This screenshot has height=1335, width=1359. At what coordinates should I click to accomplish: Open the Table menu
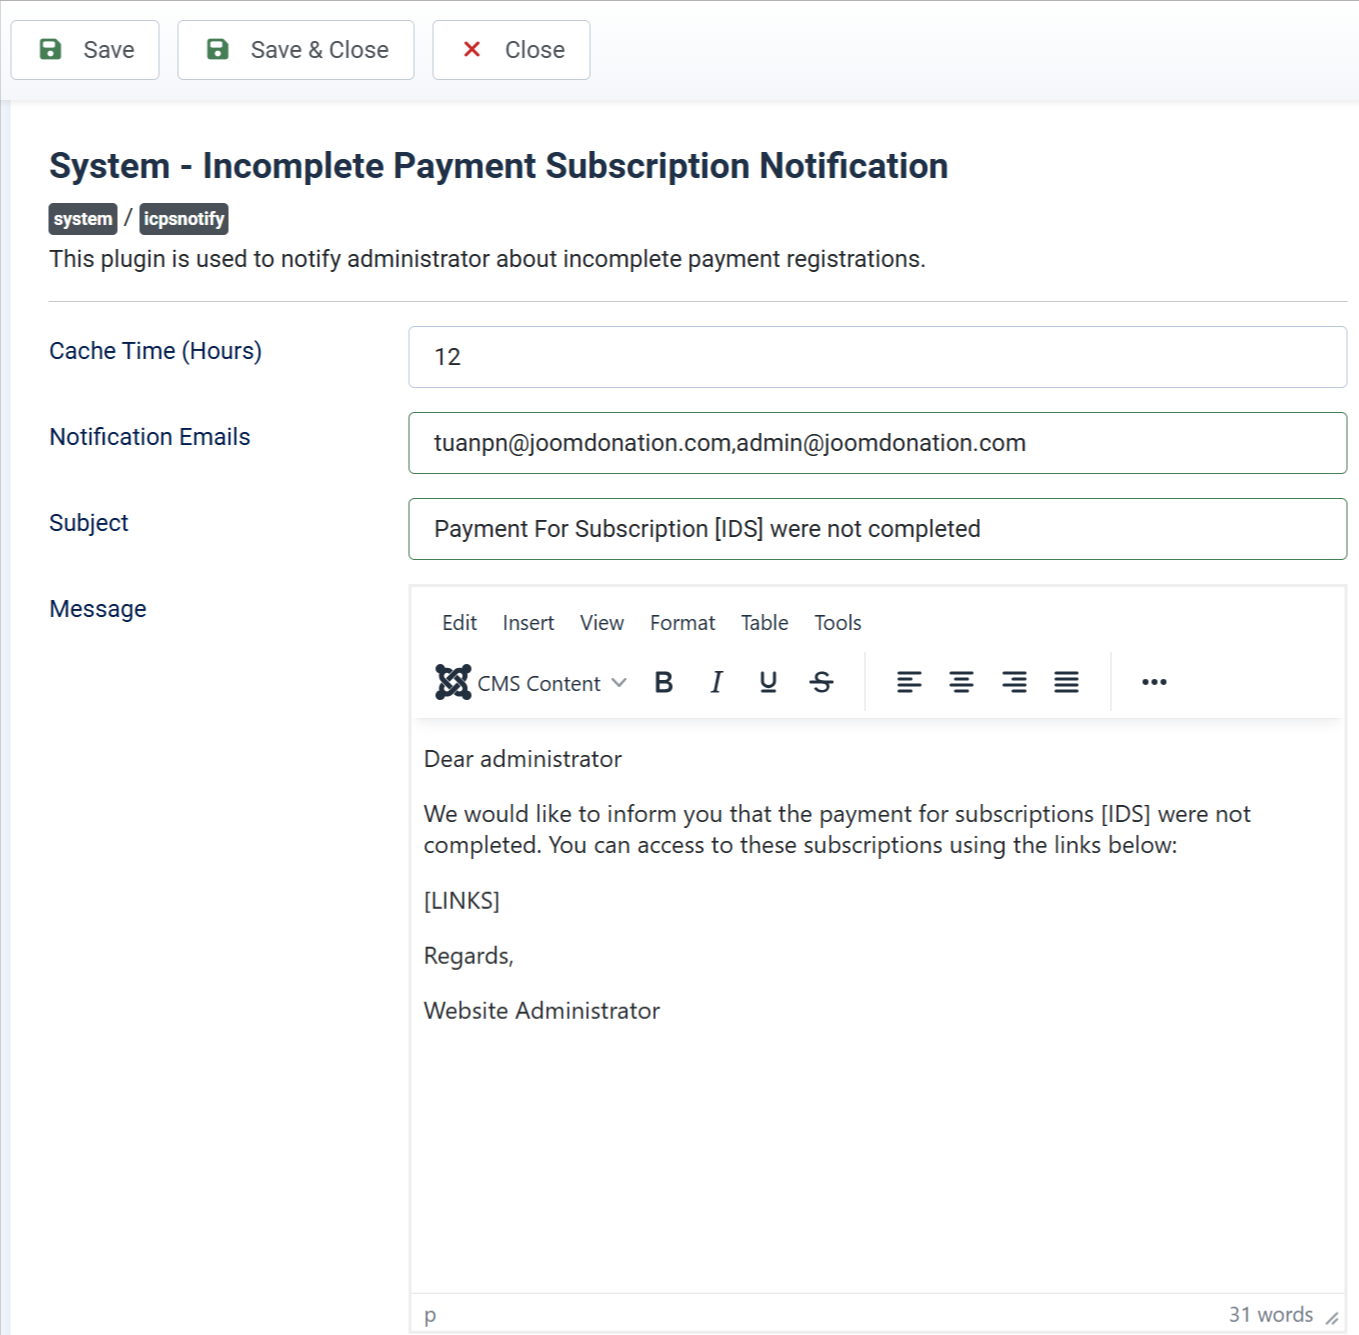(x=764, y=623)
